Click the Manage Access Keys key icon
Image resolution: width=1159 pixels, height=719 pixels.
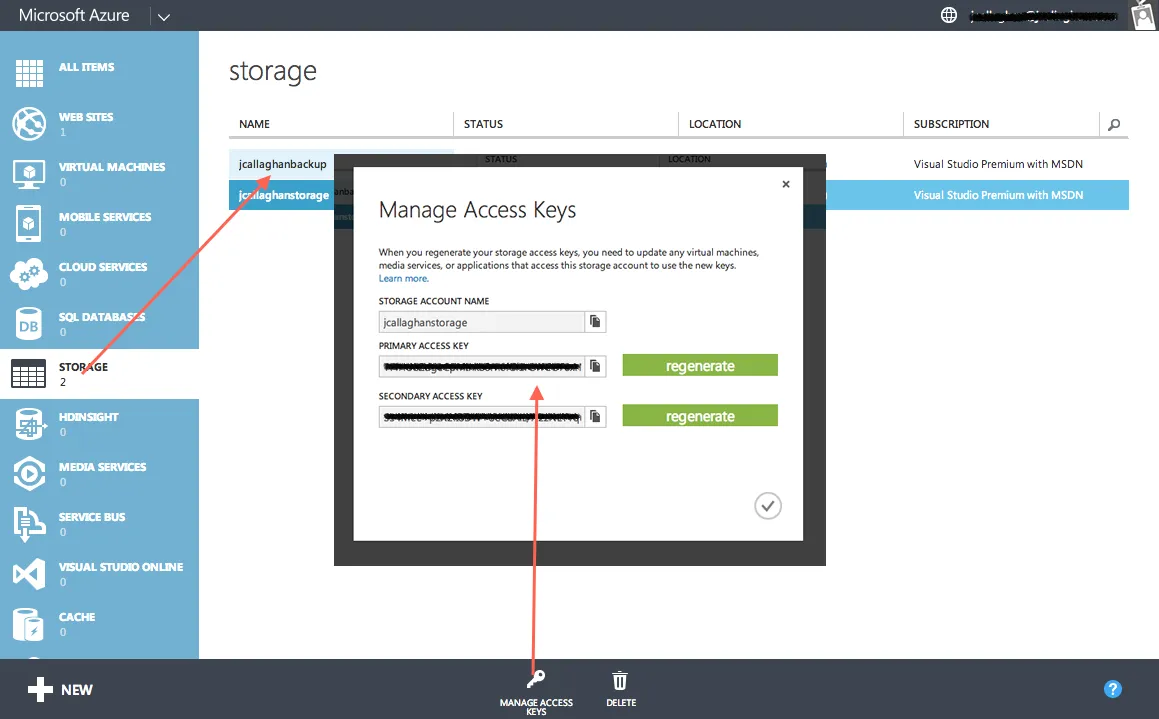point(536,679)
